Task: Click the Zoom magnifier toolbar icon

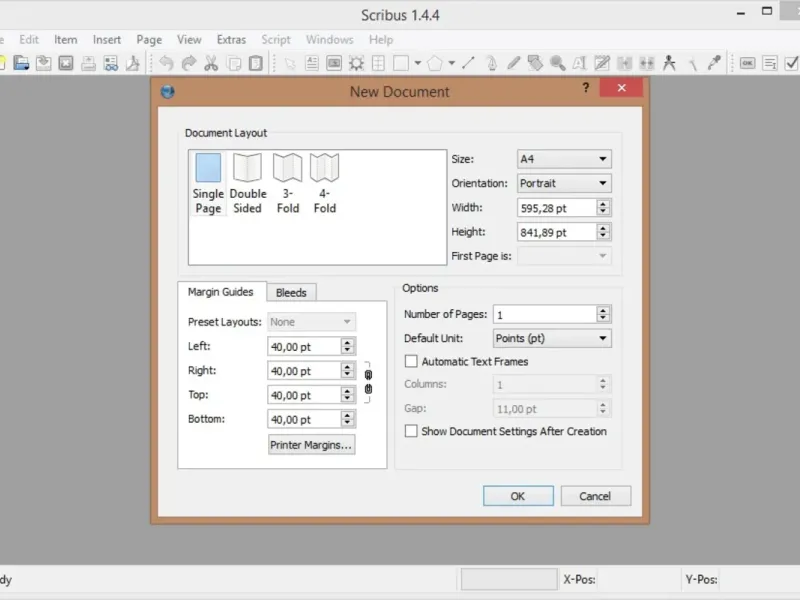Action: [558, 63]
